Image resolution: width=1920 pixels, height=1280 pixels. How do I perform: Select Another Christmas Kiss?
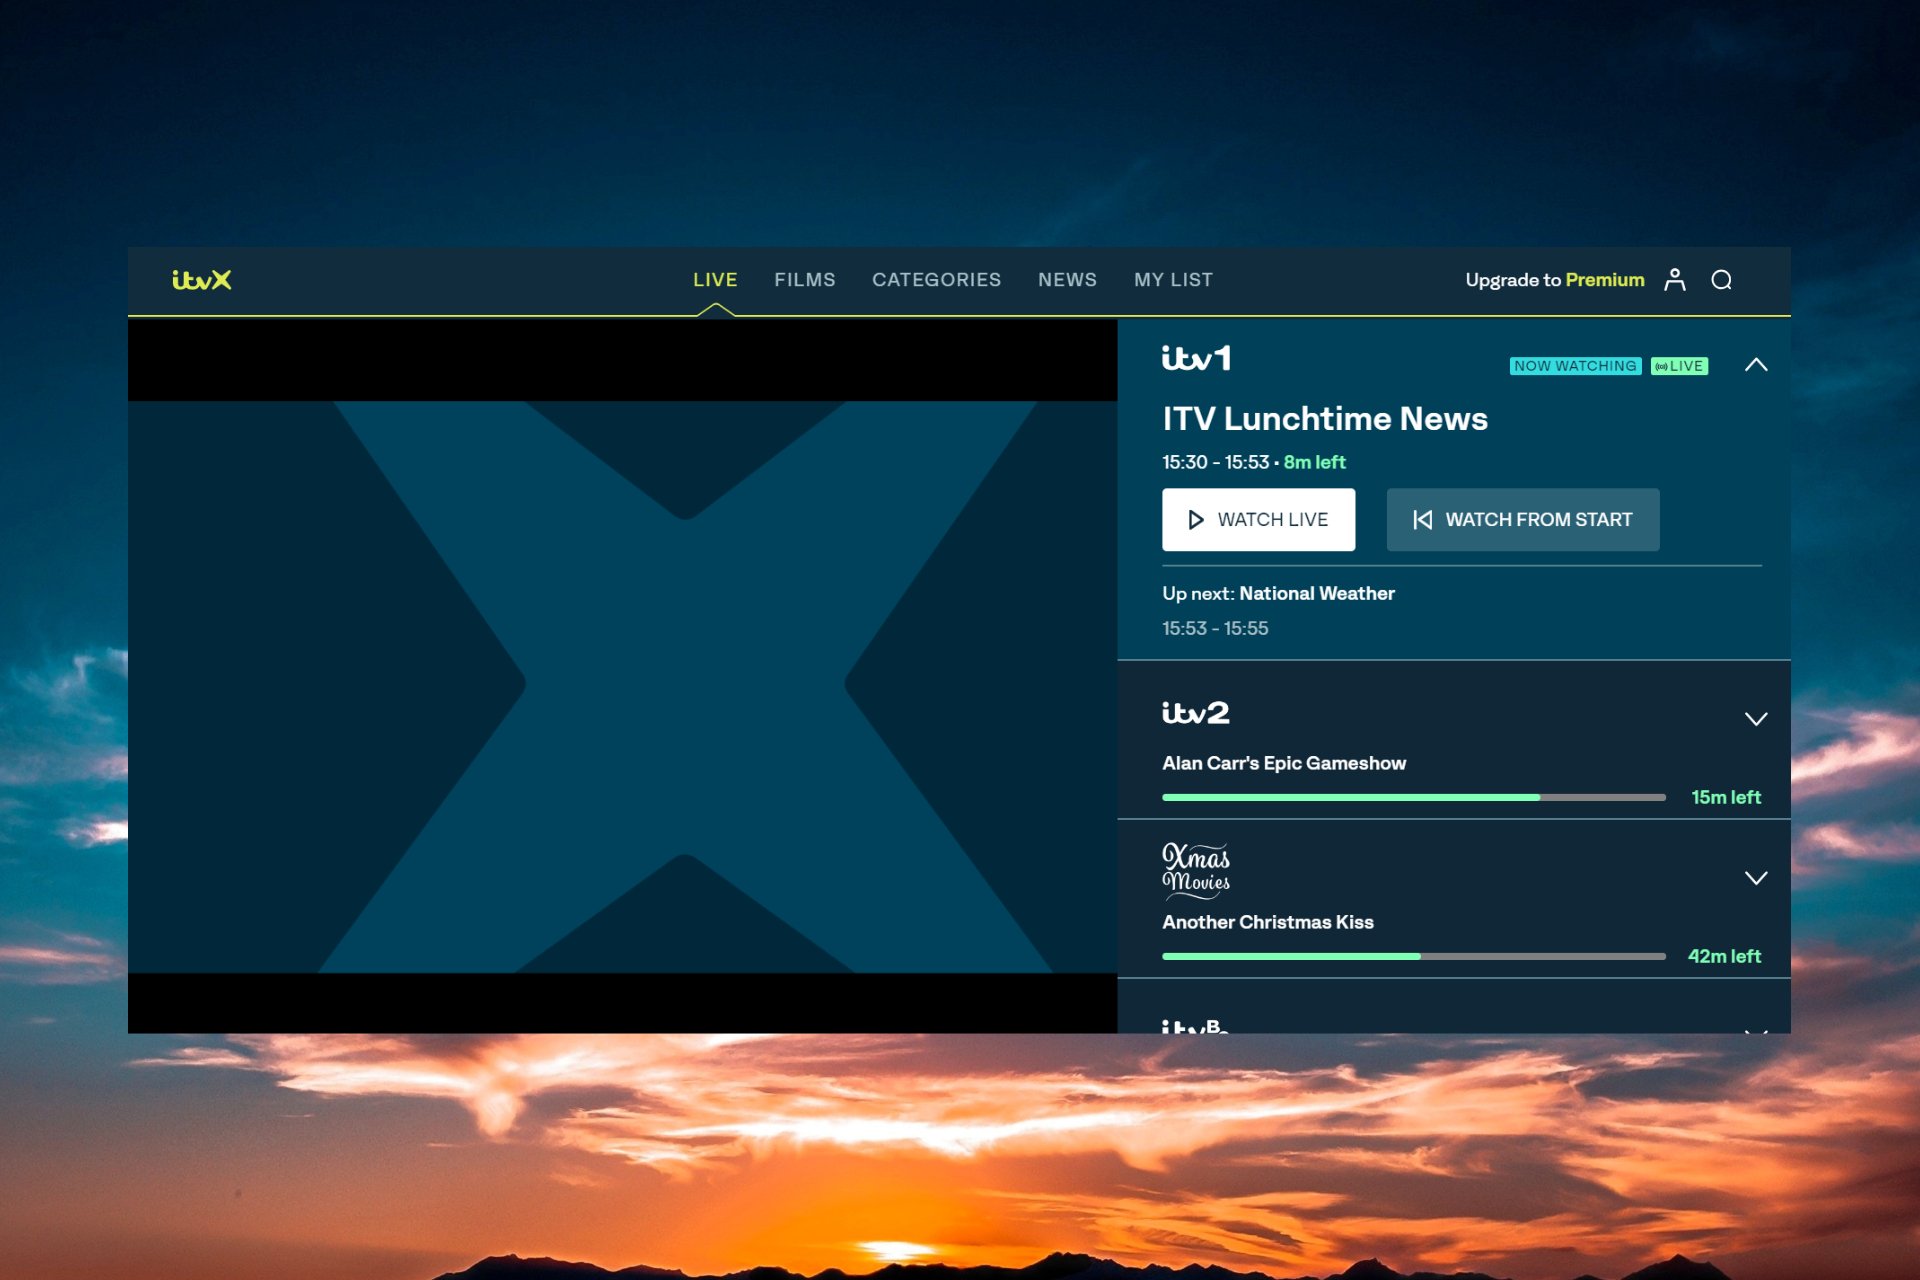1268,922
